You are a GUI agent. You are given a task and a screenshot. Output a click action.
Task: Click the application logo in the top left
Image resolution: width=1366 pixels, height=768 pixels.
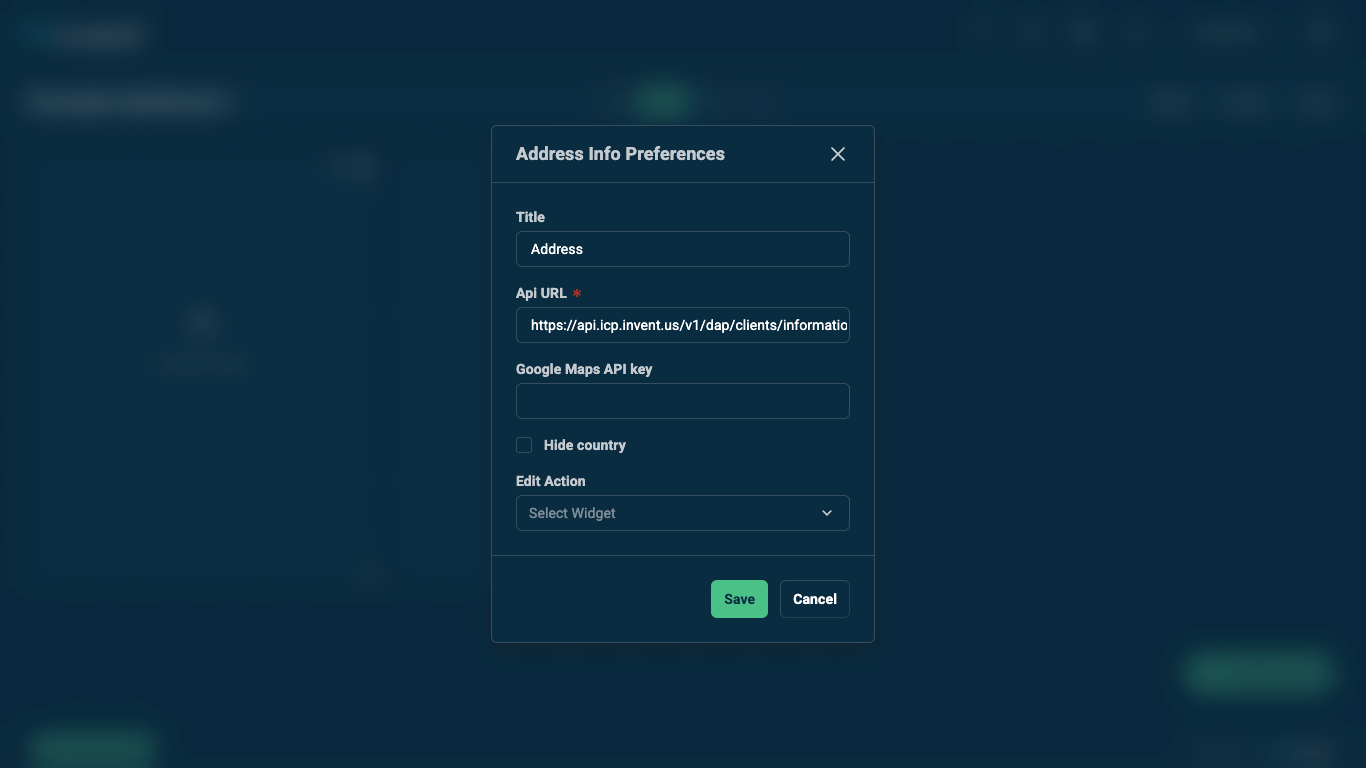coord(80,34)
